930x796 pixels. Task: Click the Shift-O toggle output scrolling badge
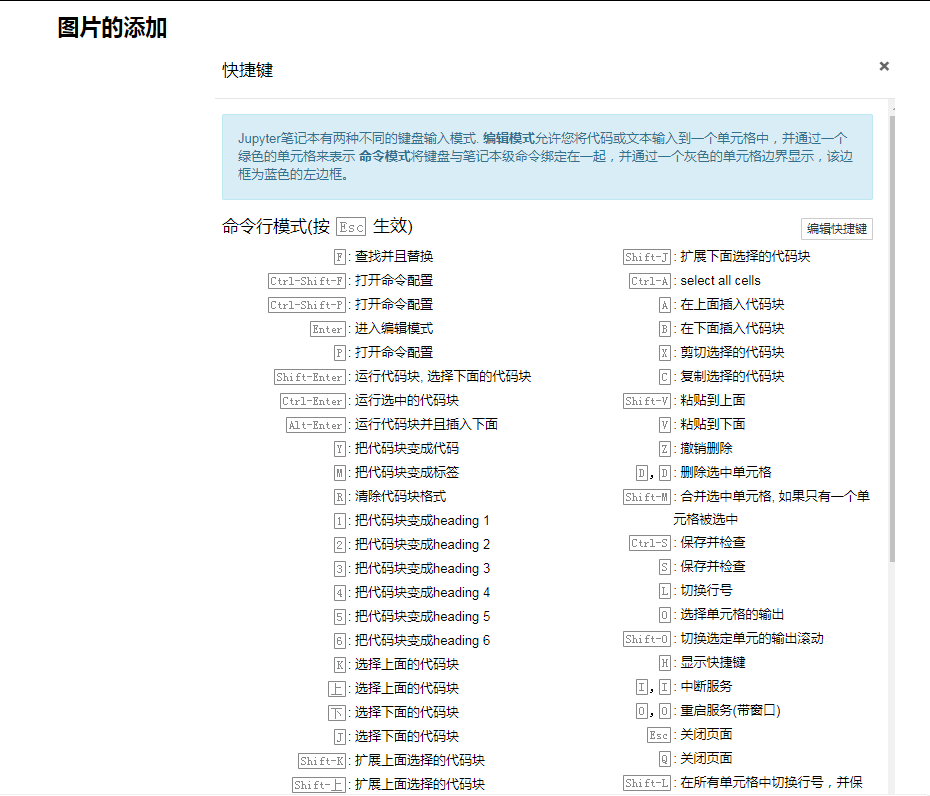click(648, 638)
